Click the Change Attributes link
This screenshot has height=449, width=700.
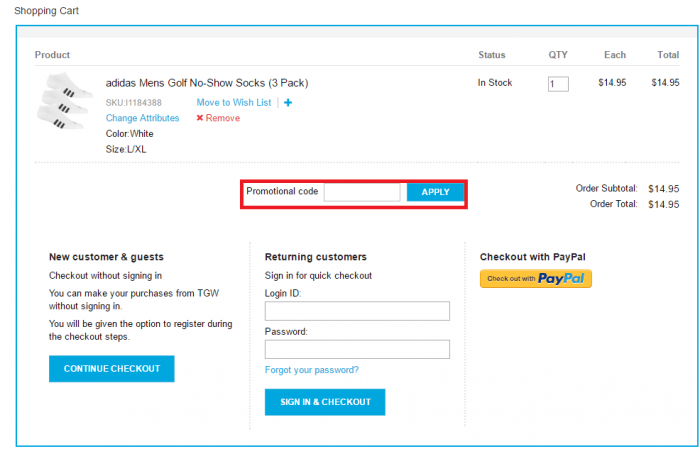coord(142,118)
